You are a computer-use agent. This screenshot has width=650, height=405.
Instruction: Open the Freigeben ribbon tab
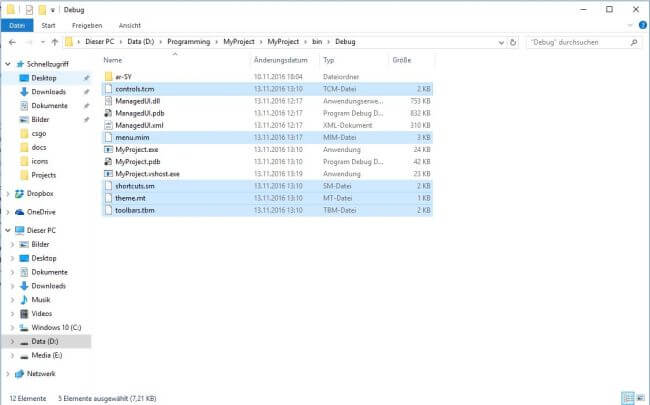coord(87,25)
